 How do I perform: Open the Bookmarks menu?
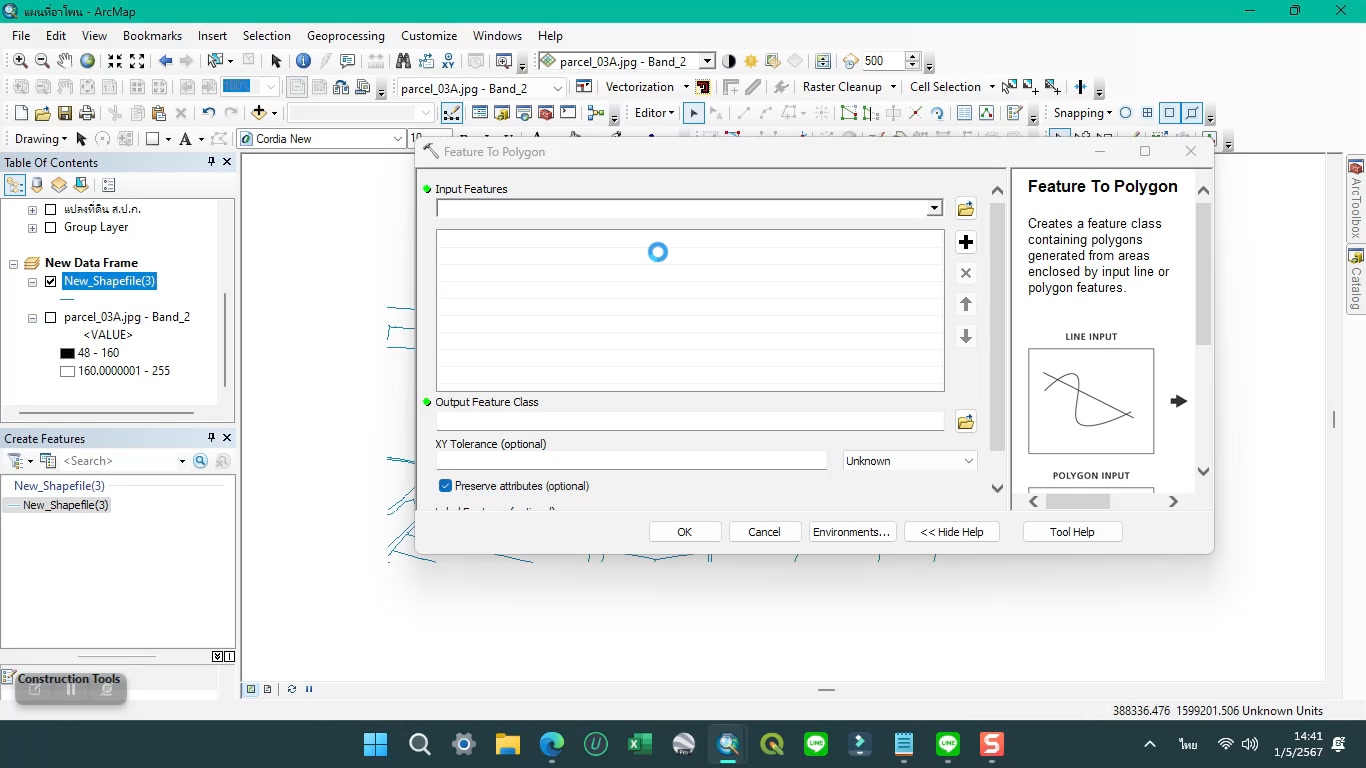click(152, 36)
